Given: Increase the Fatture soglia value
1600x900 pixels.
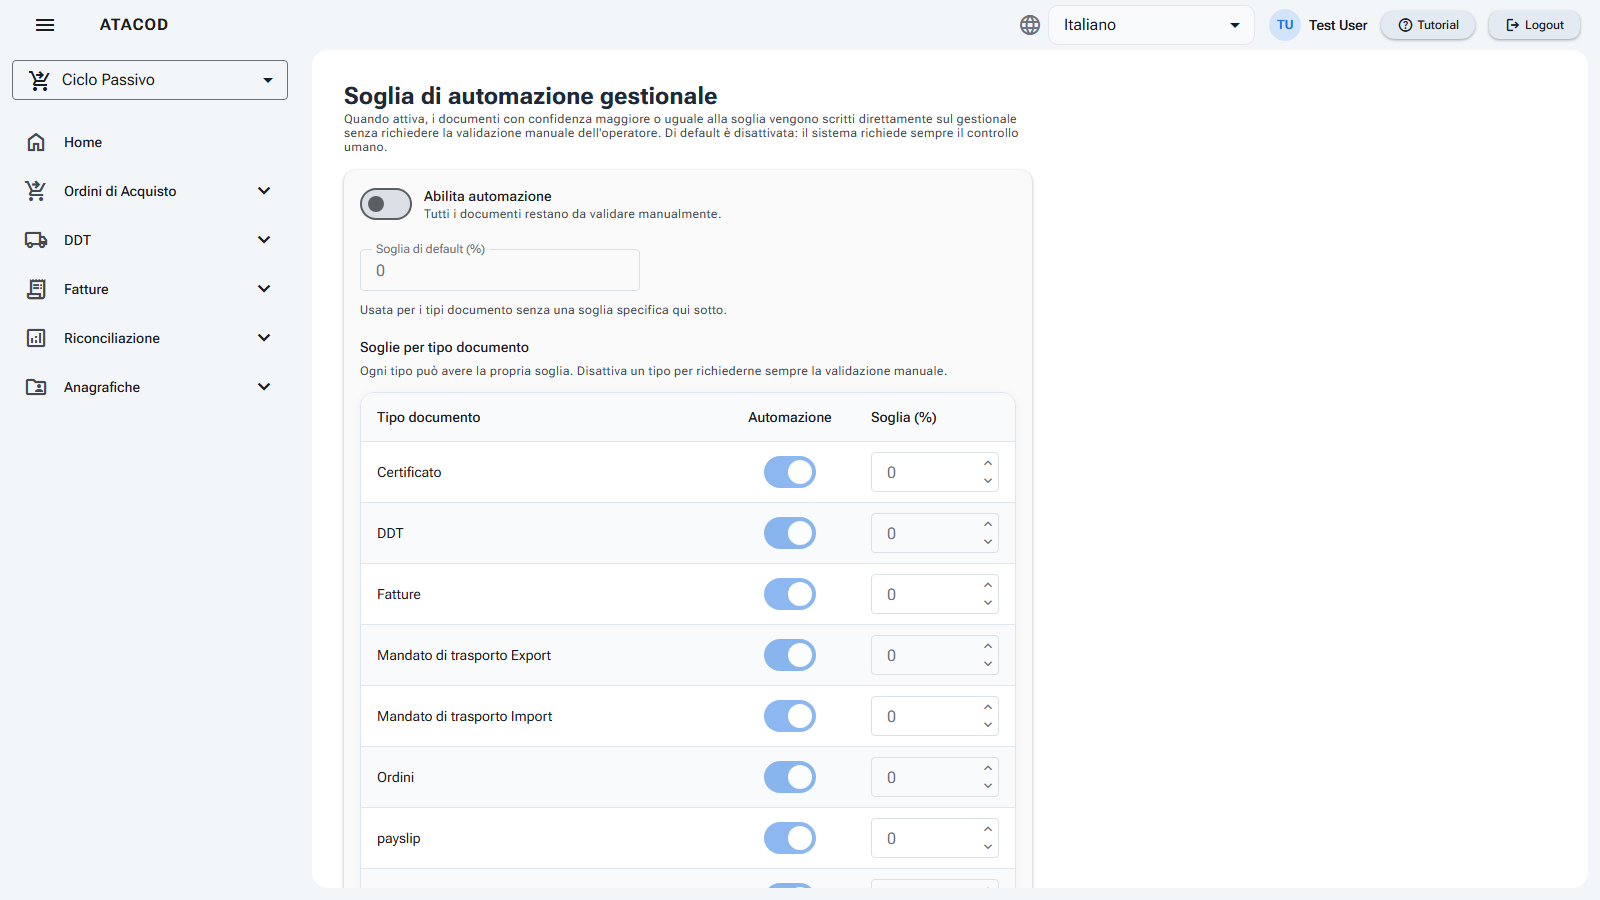Looking at the screenshot, I should point(988,585).
